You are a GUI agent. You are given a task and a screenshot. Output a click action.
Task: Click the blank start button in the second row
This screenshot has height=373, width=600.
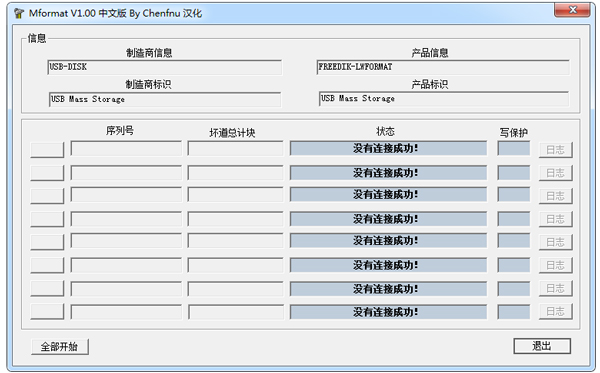coord(47,173)
